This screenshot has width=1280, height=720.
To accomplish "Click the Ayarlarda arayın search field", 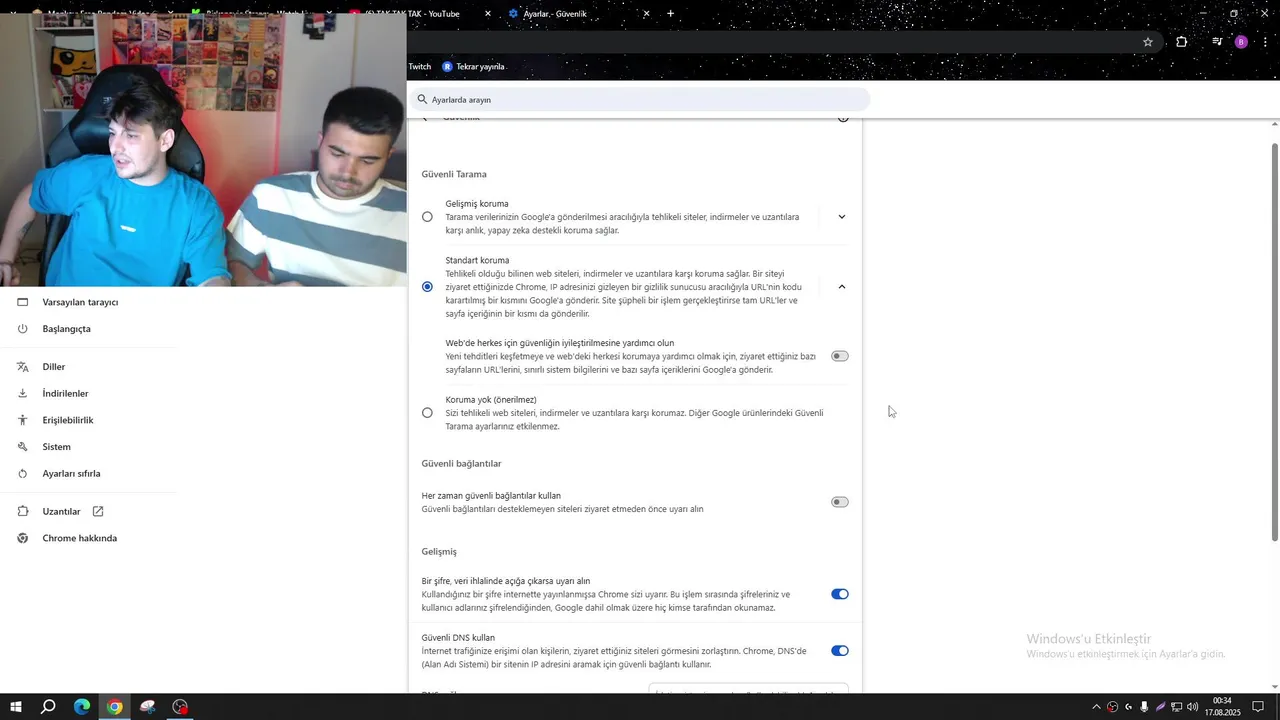I will pos(640,100).
